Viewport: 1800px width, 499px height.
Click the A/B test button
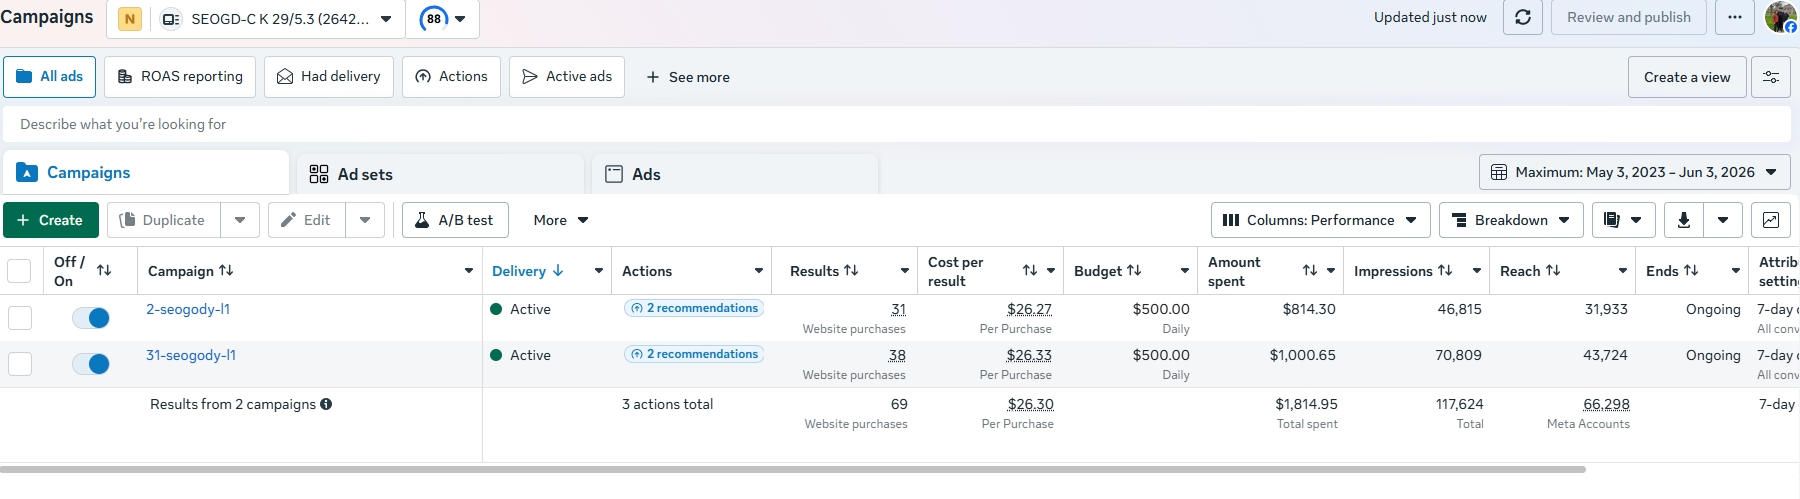pos(455,220)
